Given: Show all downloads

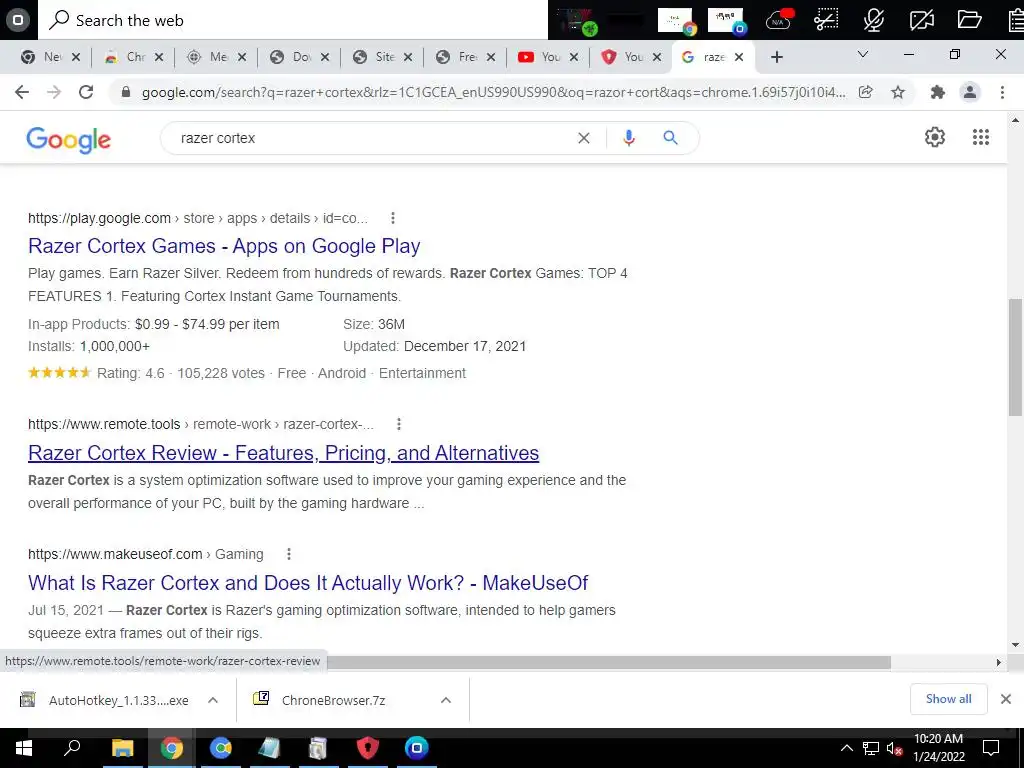Looking at the screenshot, I should pos(948,699).
